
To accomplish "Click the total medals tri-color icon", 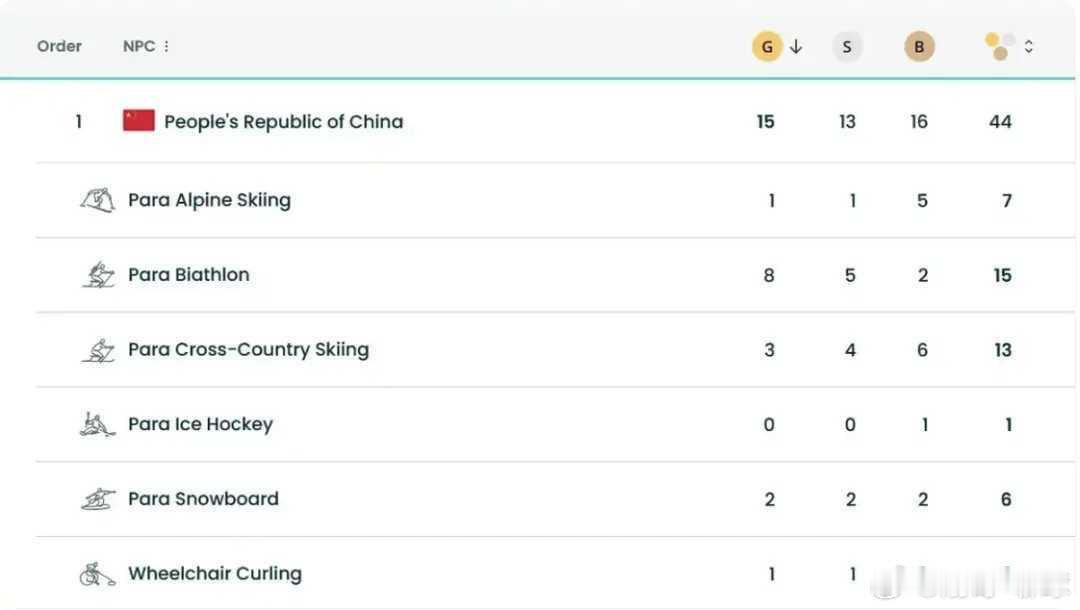I will click(x=1000, y=46).
